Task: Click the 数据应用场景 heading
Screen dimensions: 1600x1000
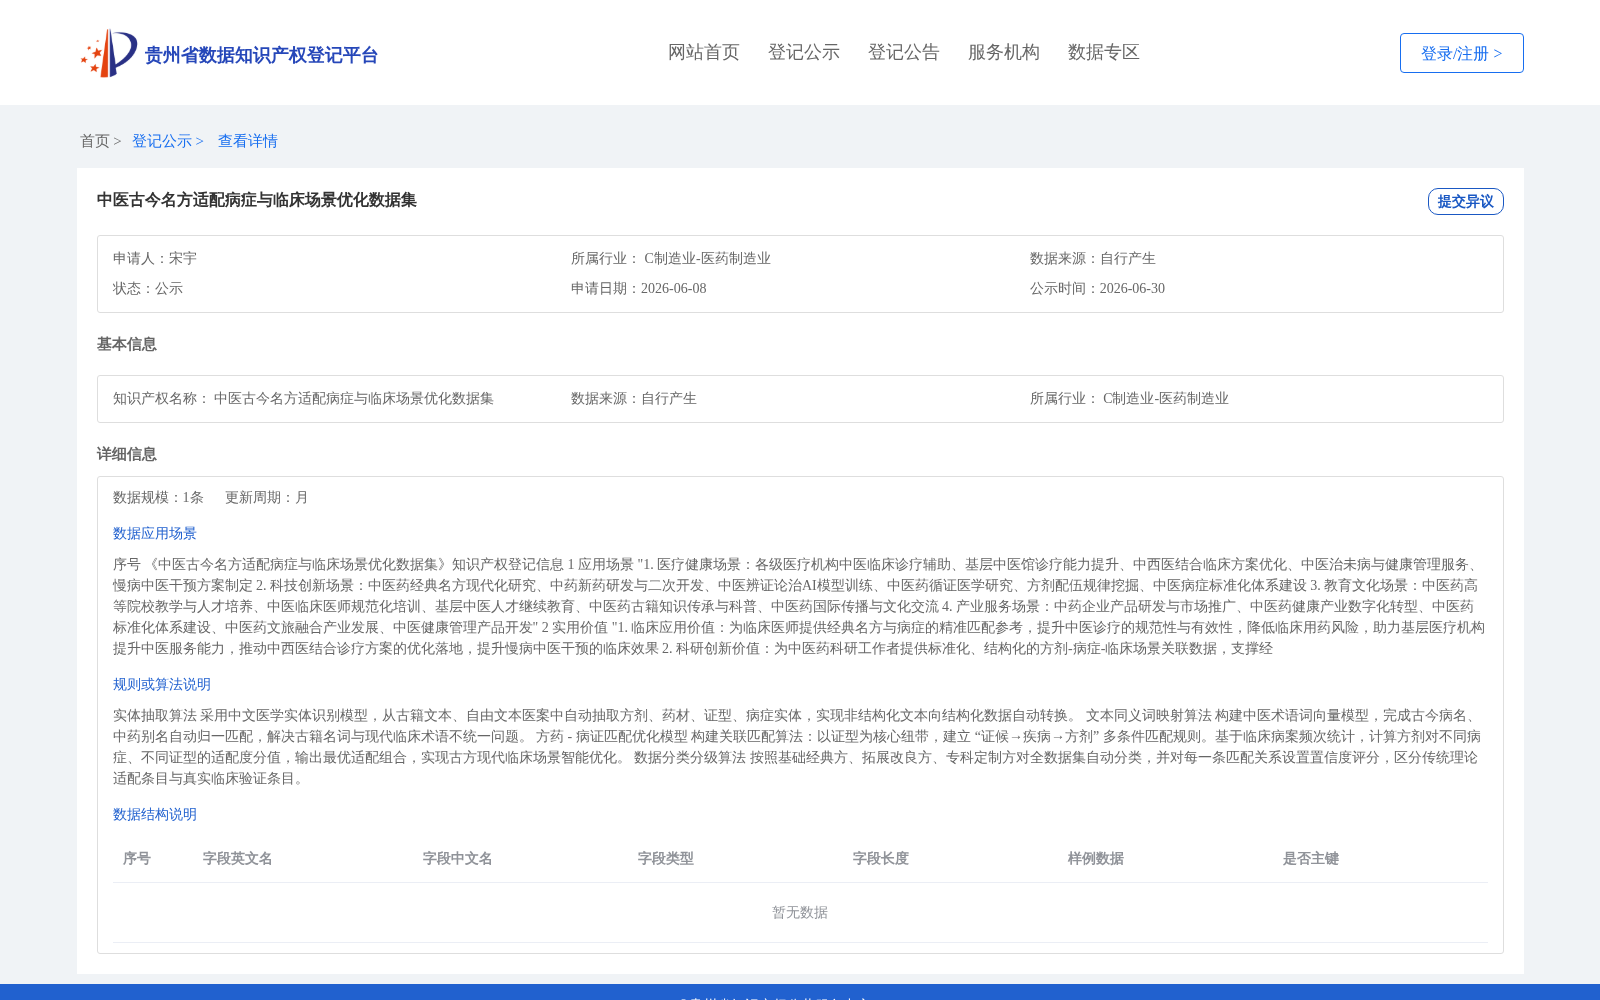Action: click(x=155, y=533)
